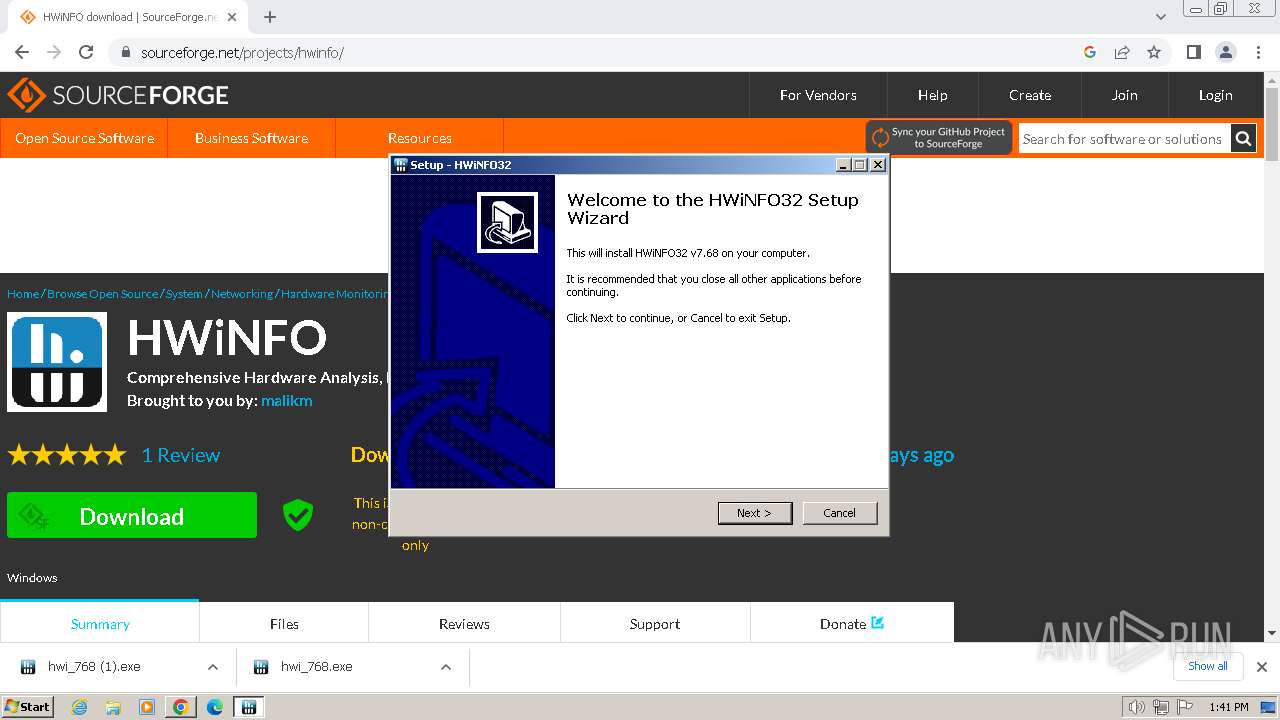
Task: Click Next in HWiNFO32 Setup wizard
Action: [x=755, y=513]
